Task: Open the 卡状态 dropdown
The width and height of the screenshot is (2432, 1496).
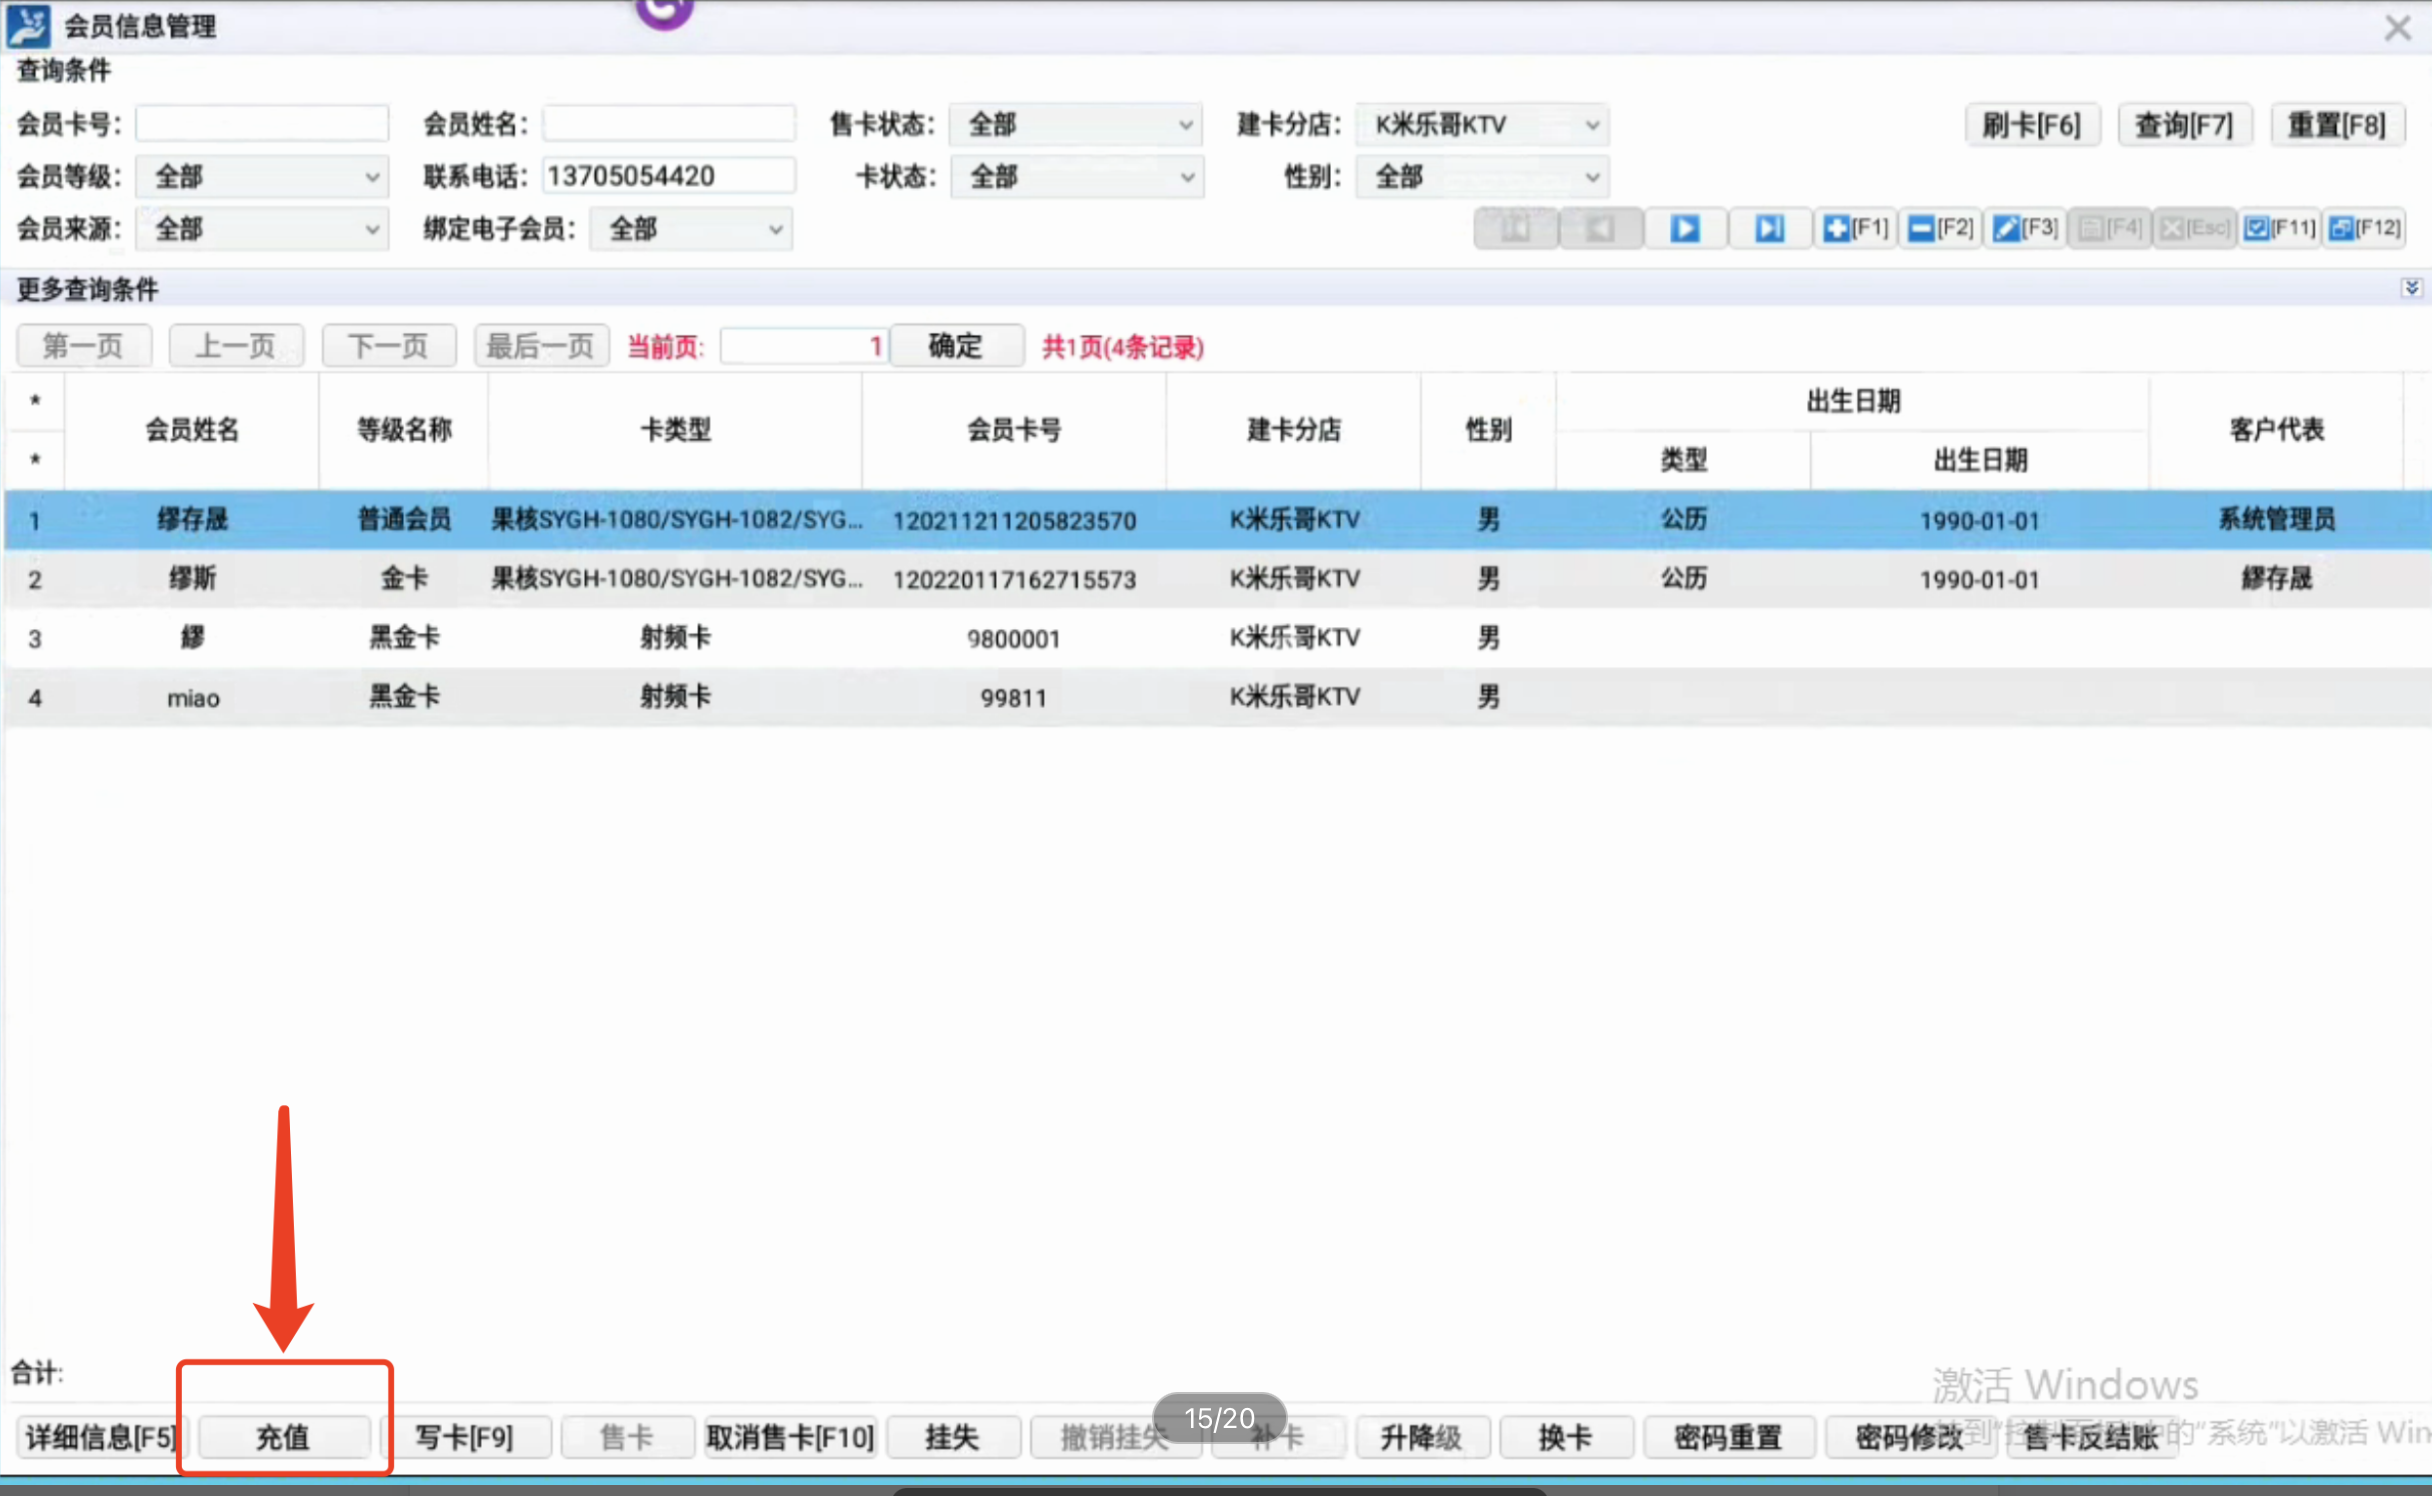Action: 1076,177
